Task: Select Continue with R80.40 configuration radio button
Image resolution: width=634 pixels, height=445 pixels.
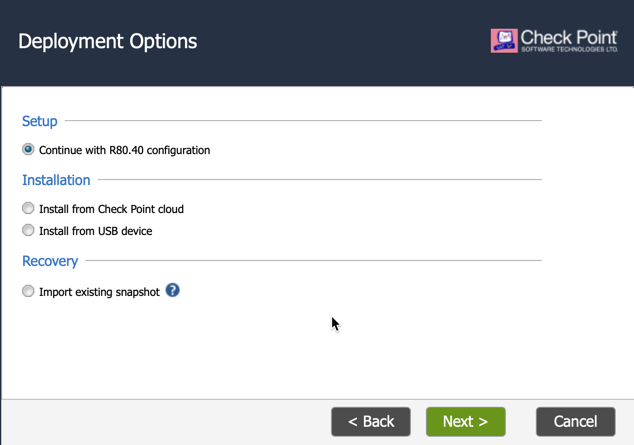Action: [x=28, y=149]
